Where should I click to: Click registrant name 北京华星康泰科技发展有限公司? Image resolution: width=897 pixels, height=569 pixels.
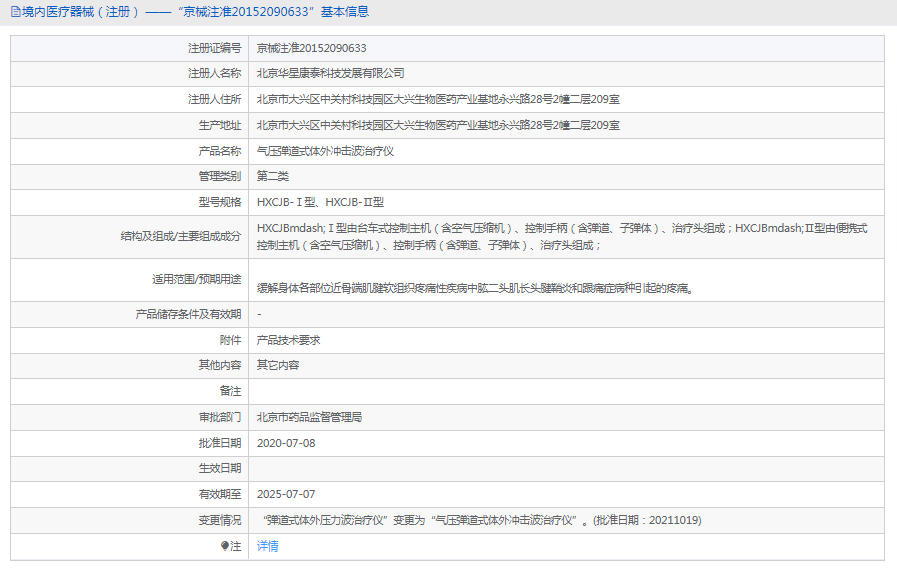pos(331,73)
